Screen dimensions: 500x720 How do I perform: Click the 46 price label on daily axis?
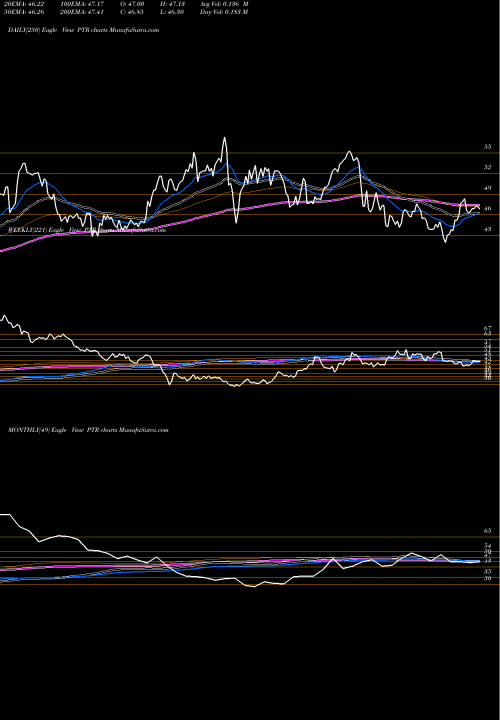click(x=488, y=208)
